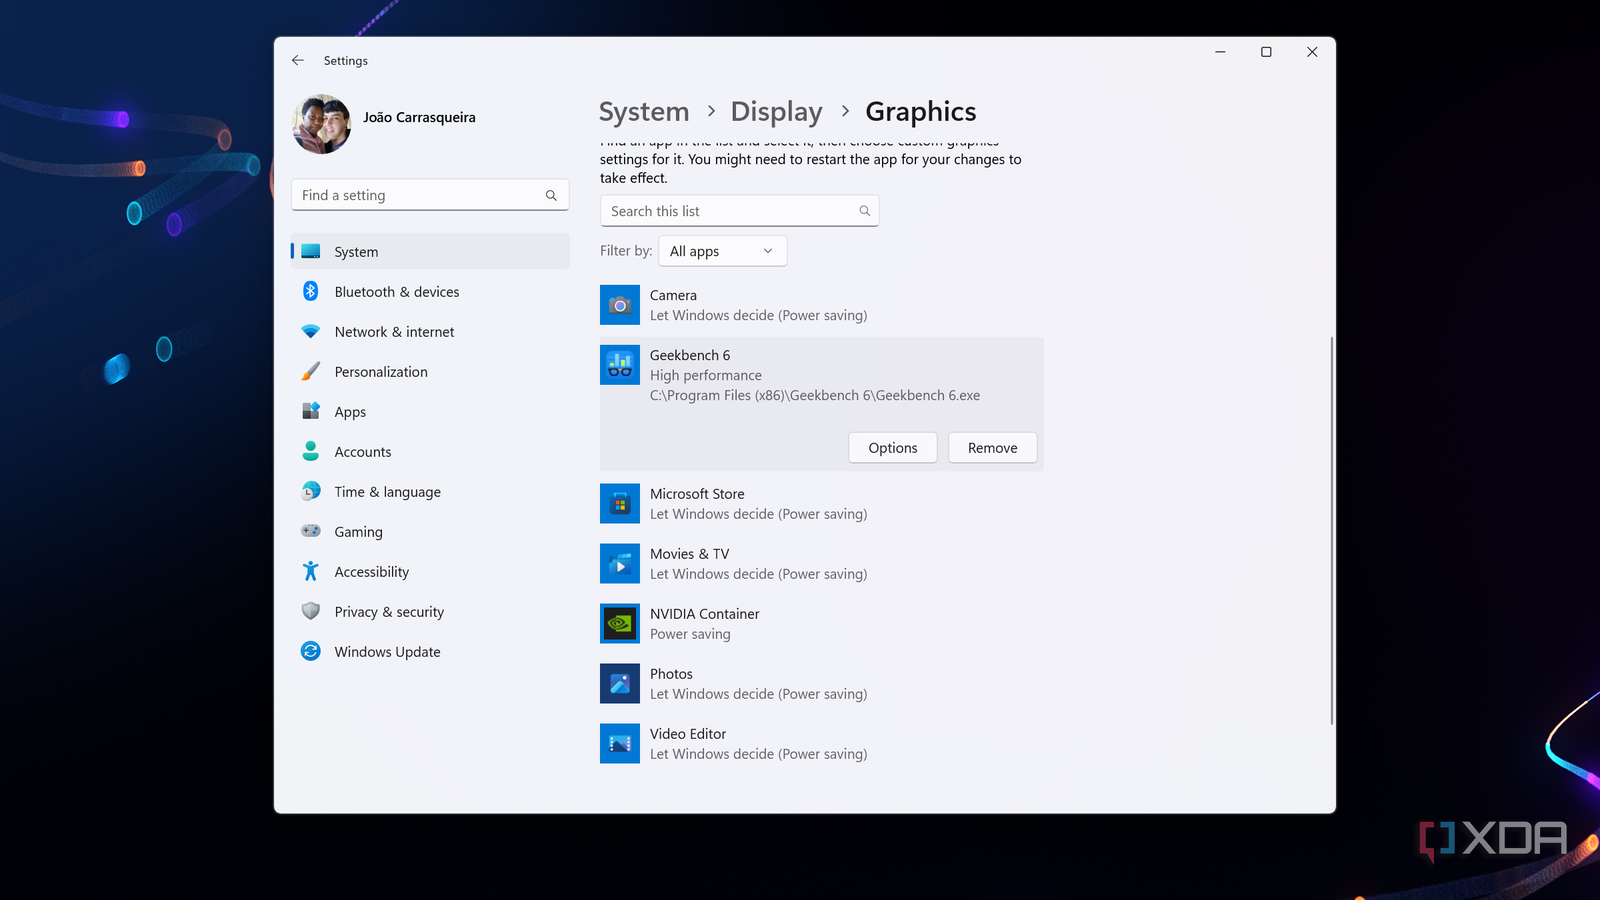Open Privacy & security settings
The height and width of the screenshot is (900, 1600).
(x=389, y=612)
